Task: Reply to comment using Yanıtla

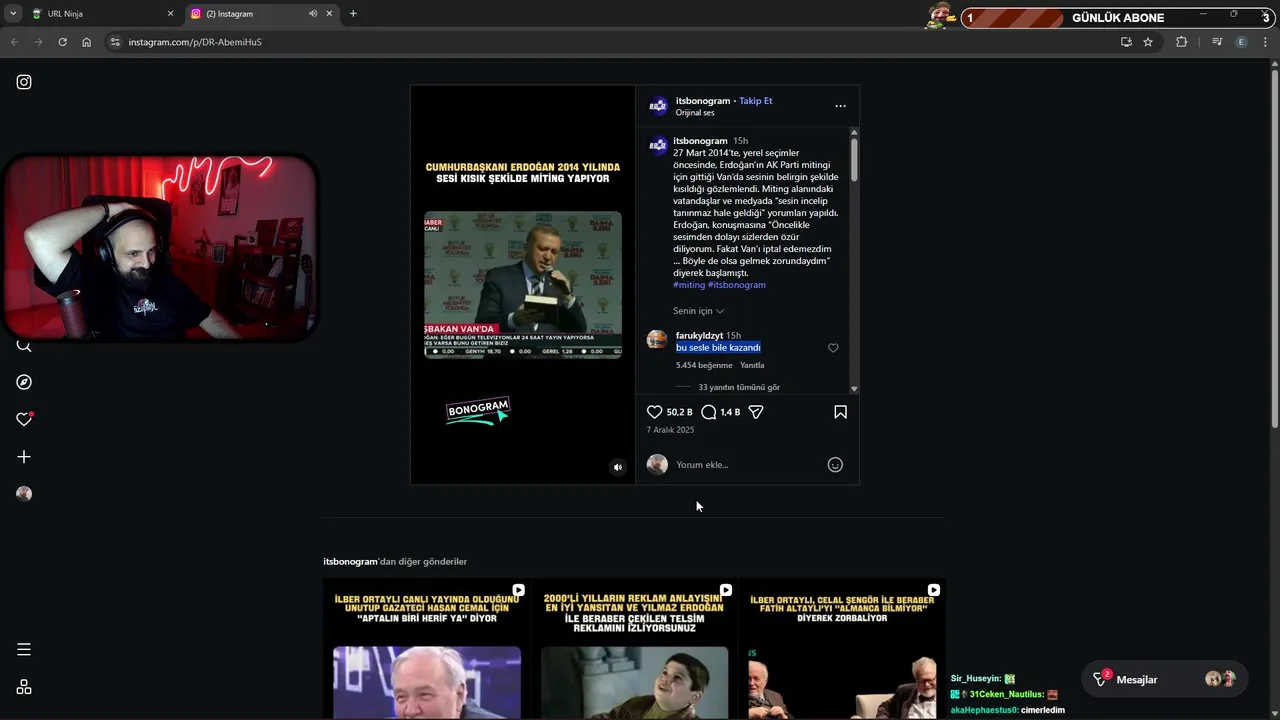Action: point(752,366)
